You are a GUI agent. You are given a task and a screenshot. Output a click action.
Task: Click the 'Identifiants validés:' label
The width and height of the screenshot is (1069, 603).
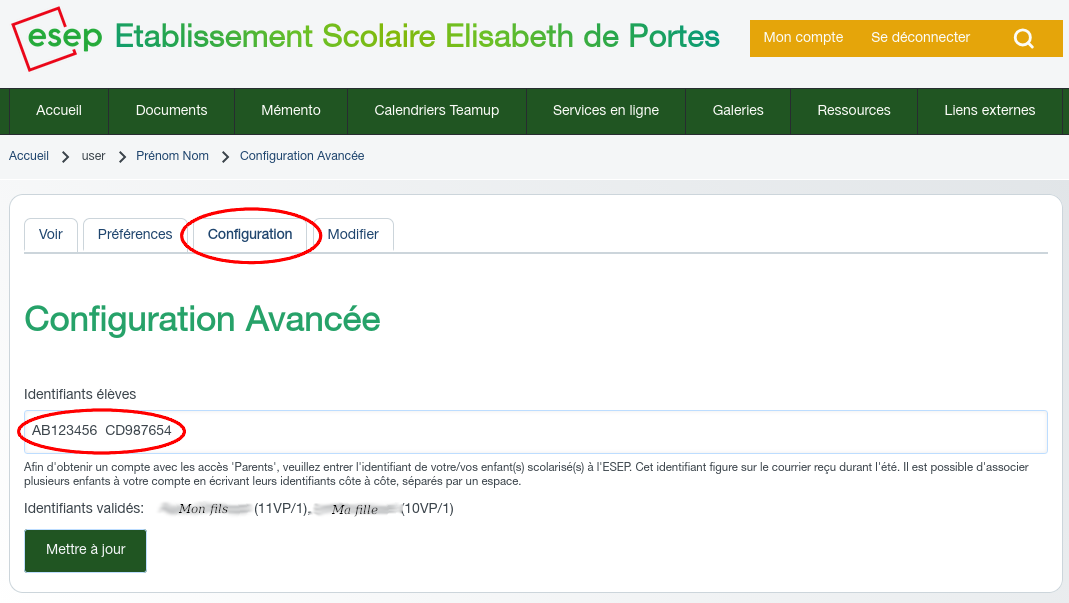[84, 509]
